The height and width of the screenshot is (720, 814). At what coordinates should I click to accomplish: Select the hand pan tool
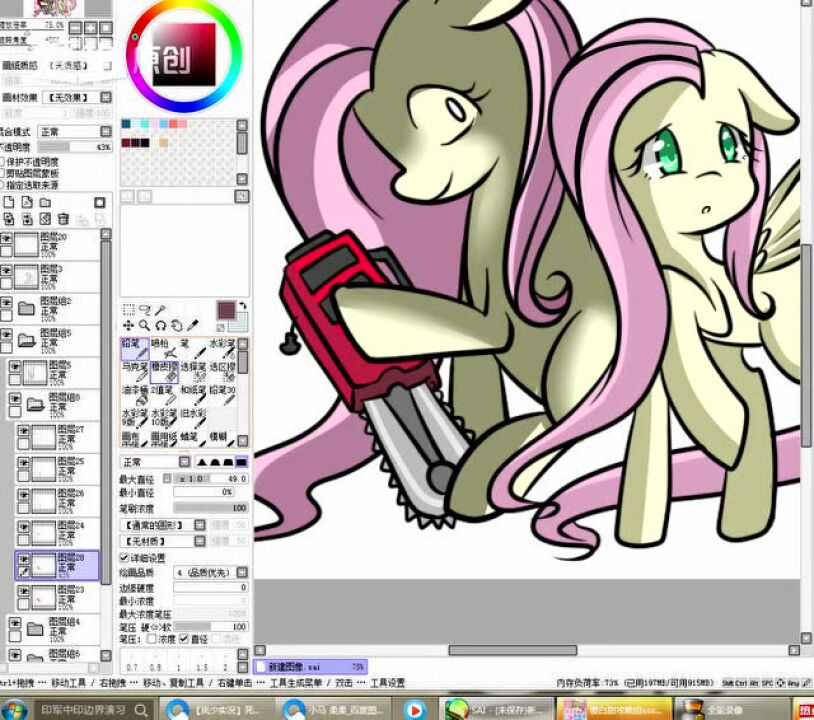point(177,325)
